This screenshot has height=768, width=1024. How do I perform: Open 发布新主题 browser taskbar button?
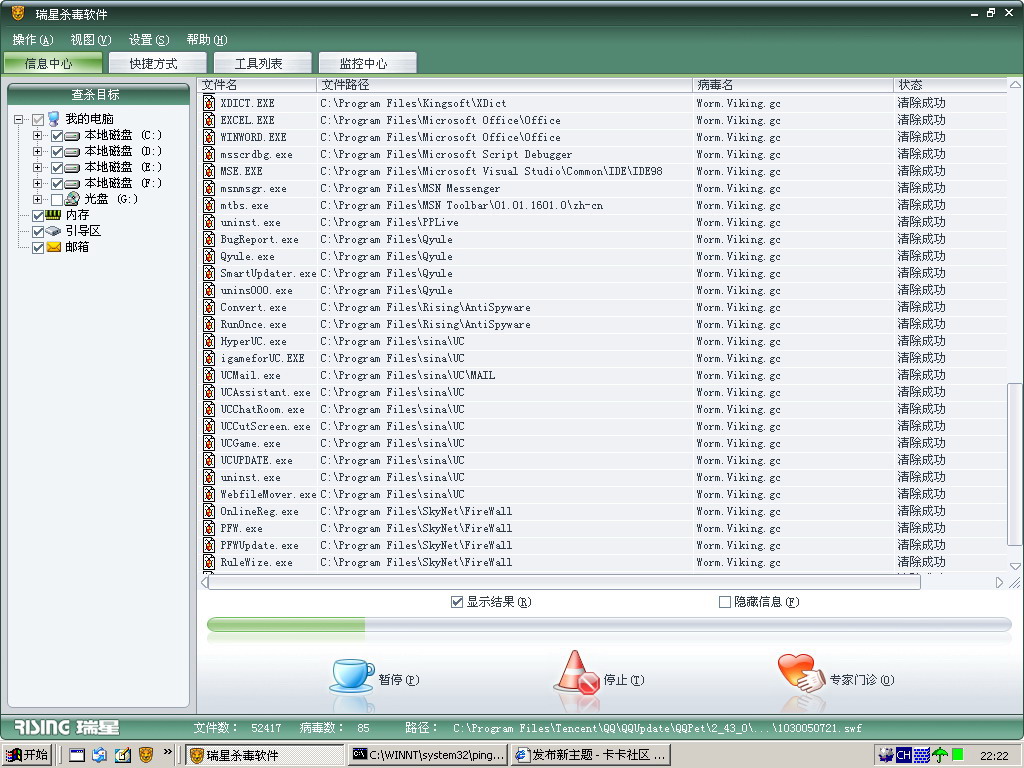(x=592, y=755)
